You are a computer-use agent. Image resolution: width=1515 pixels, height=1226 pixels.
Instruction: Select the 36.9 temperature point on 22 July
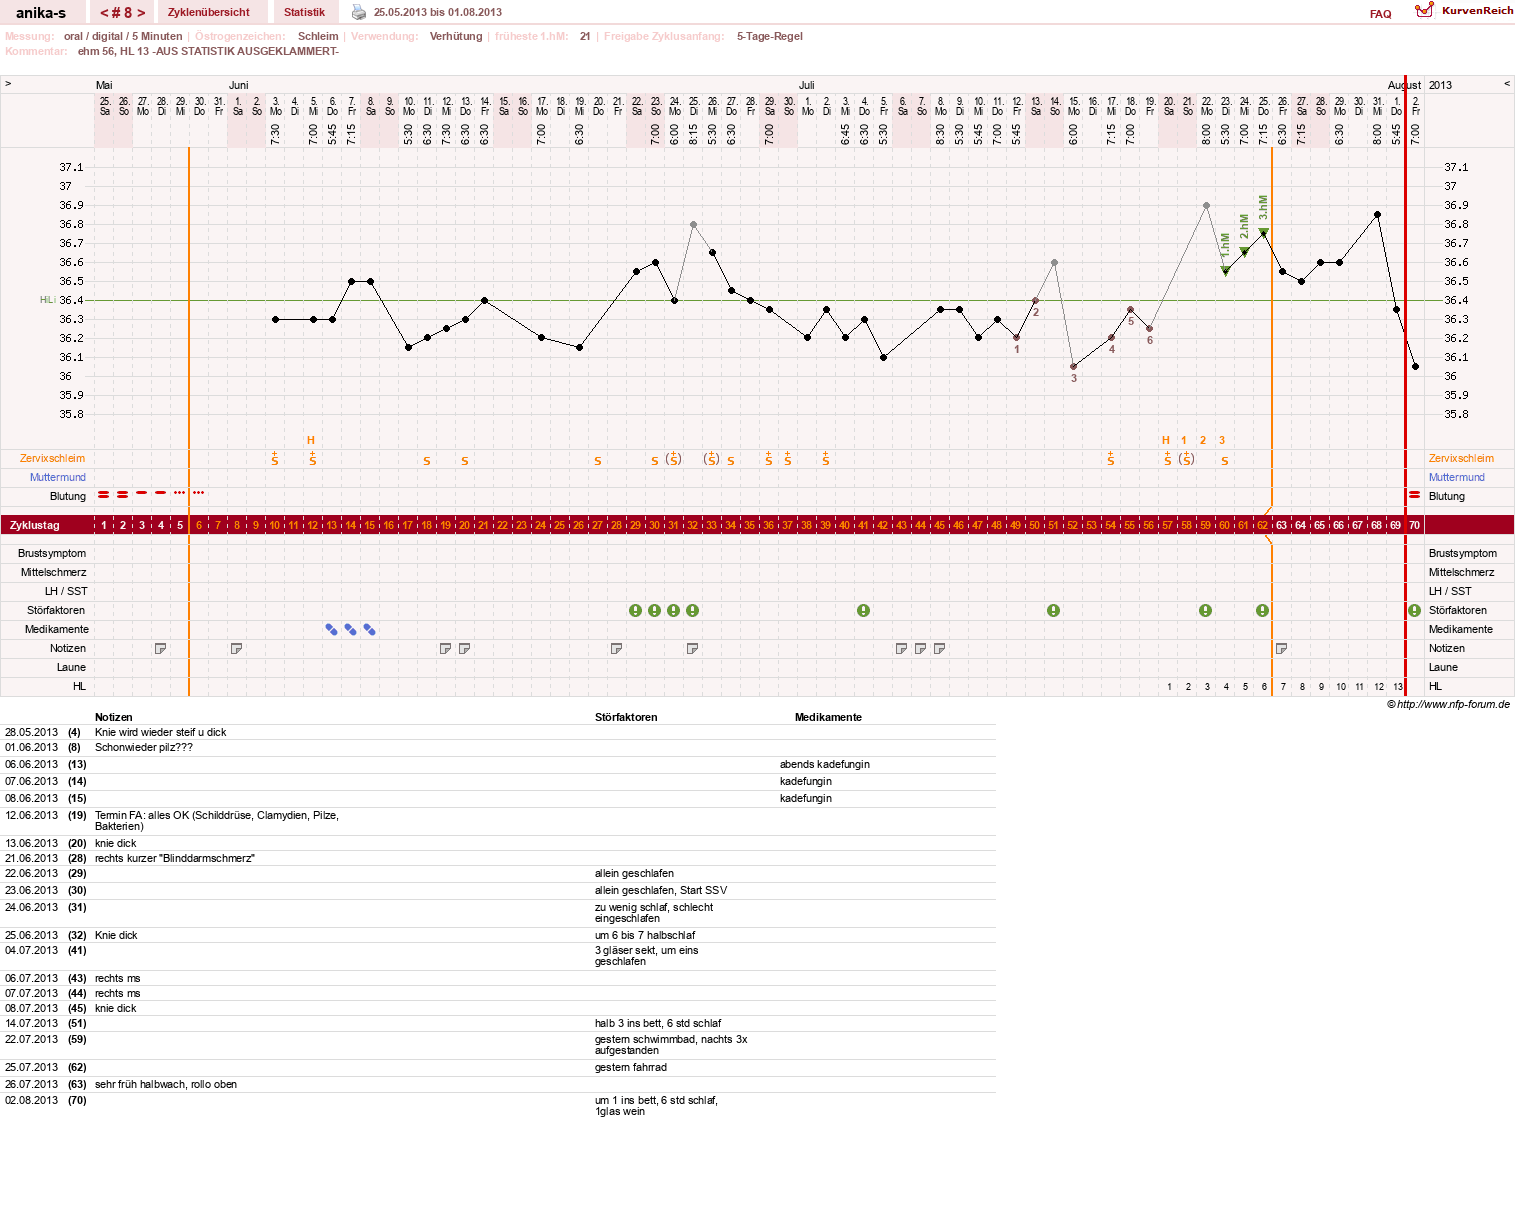click(x=1206, y=205)
